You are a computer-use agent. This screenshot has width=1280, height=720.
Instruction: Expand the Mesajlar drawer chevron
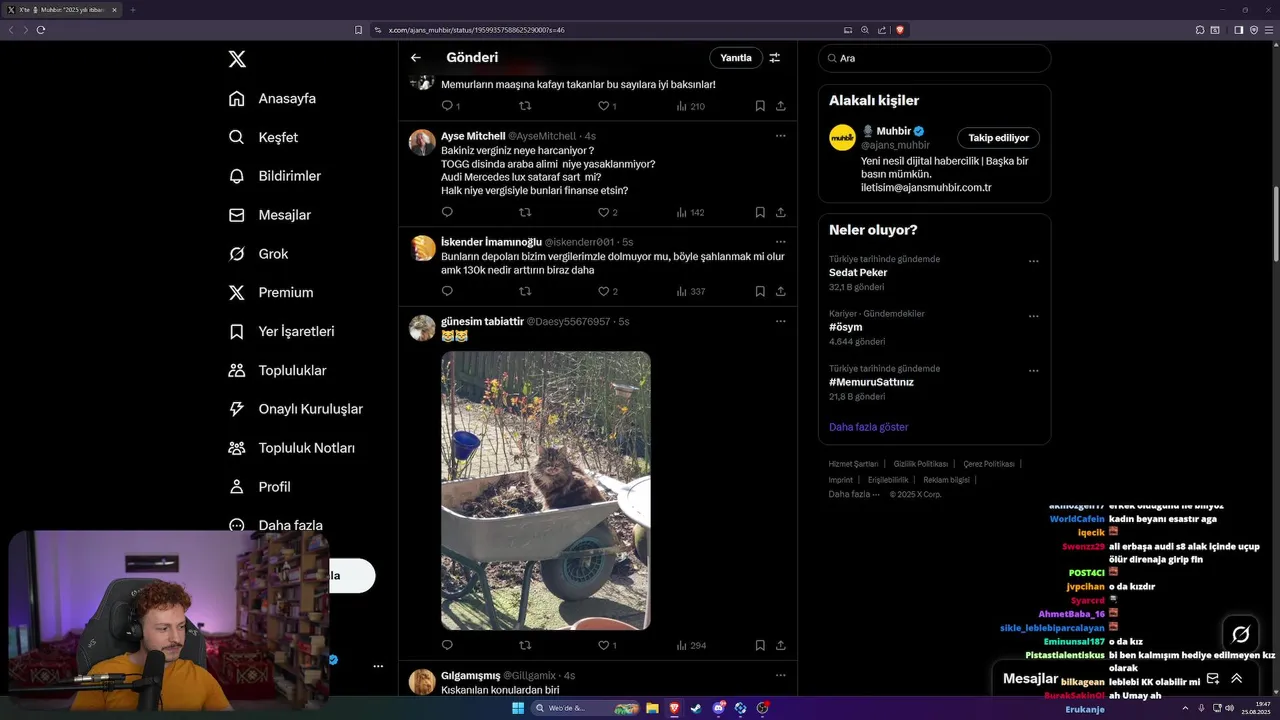click(1236, 678)
